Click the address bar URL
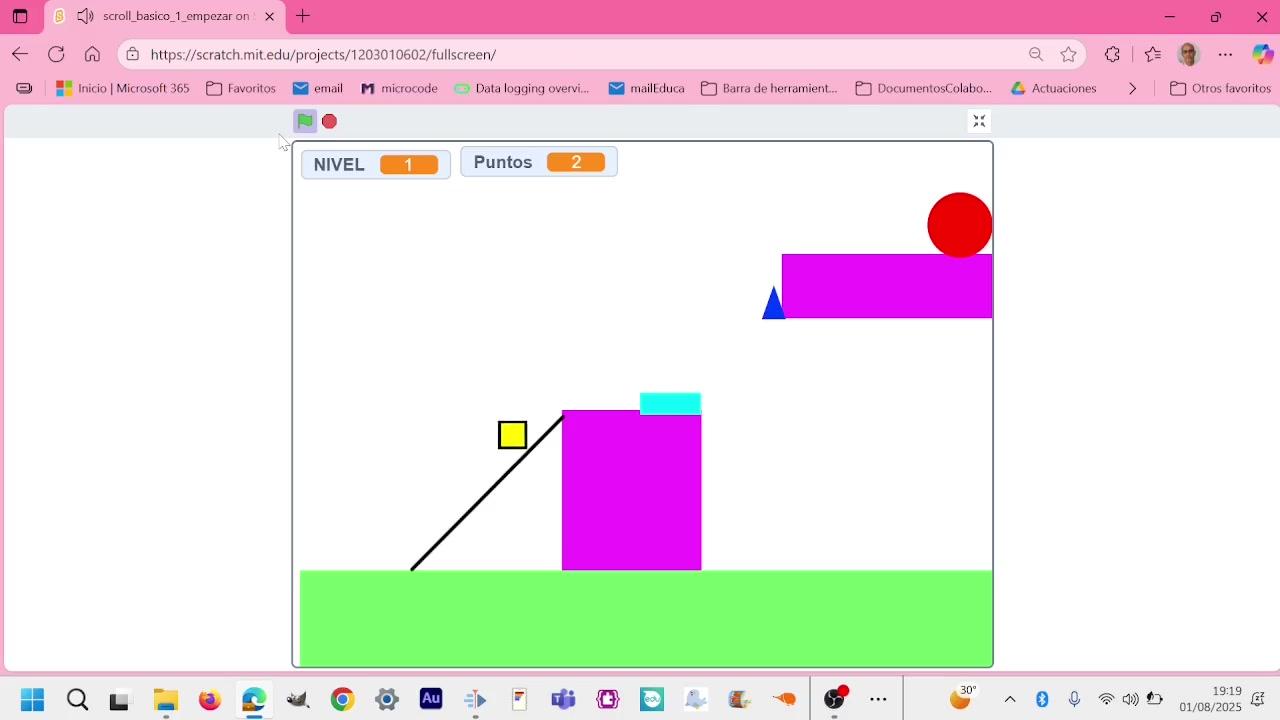Image resolution: width=1280 pixels, height=720 pixels. click(323, 54)
